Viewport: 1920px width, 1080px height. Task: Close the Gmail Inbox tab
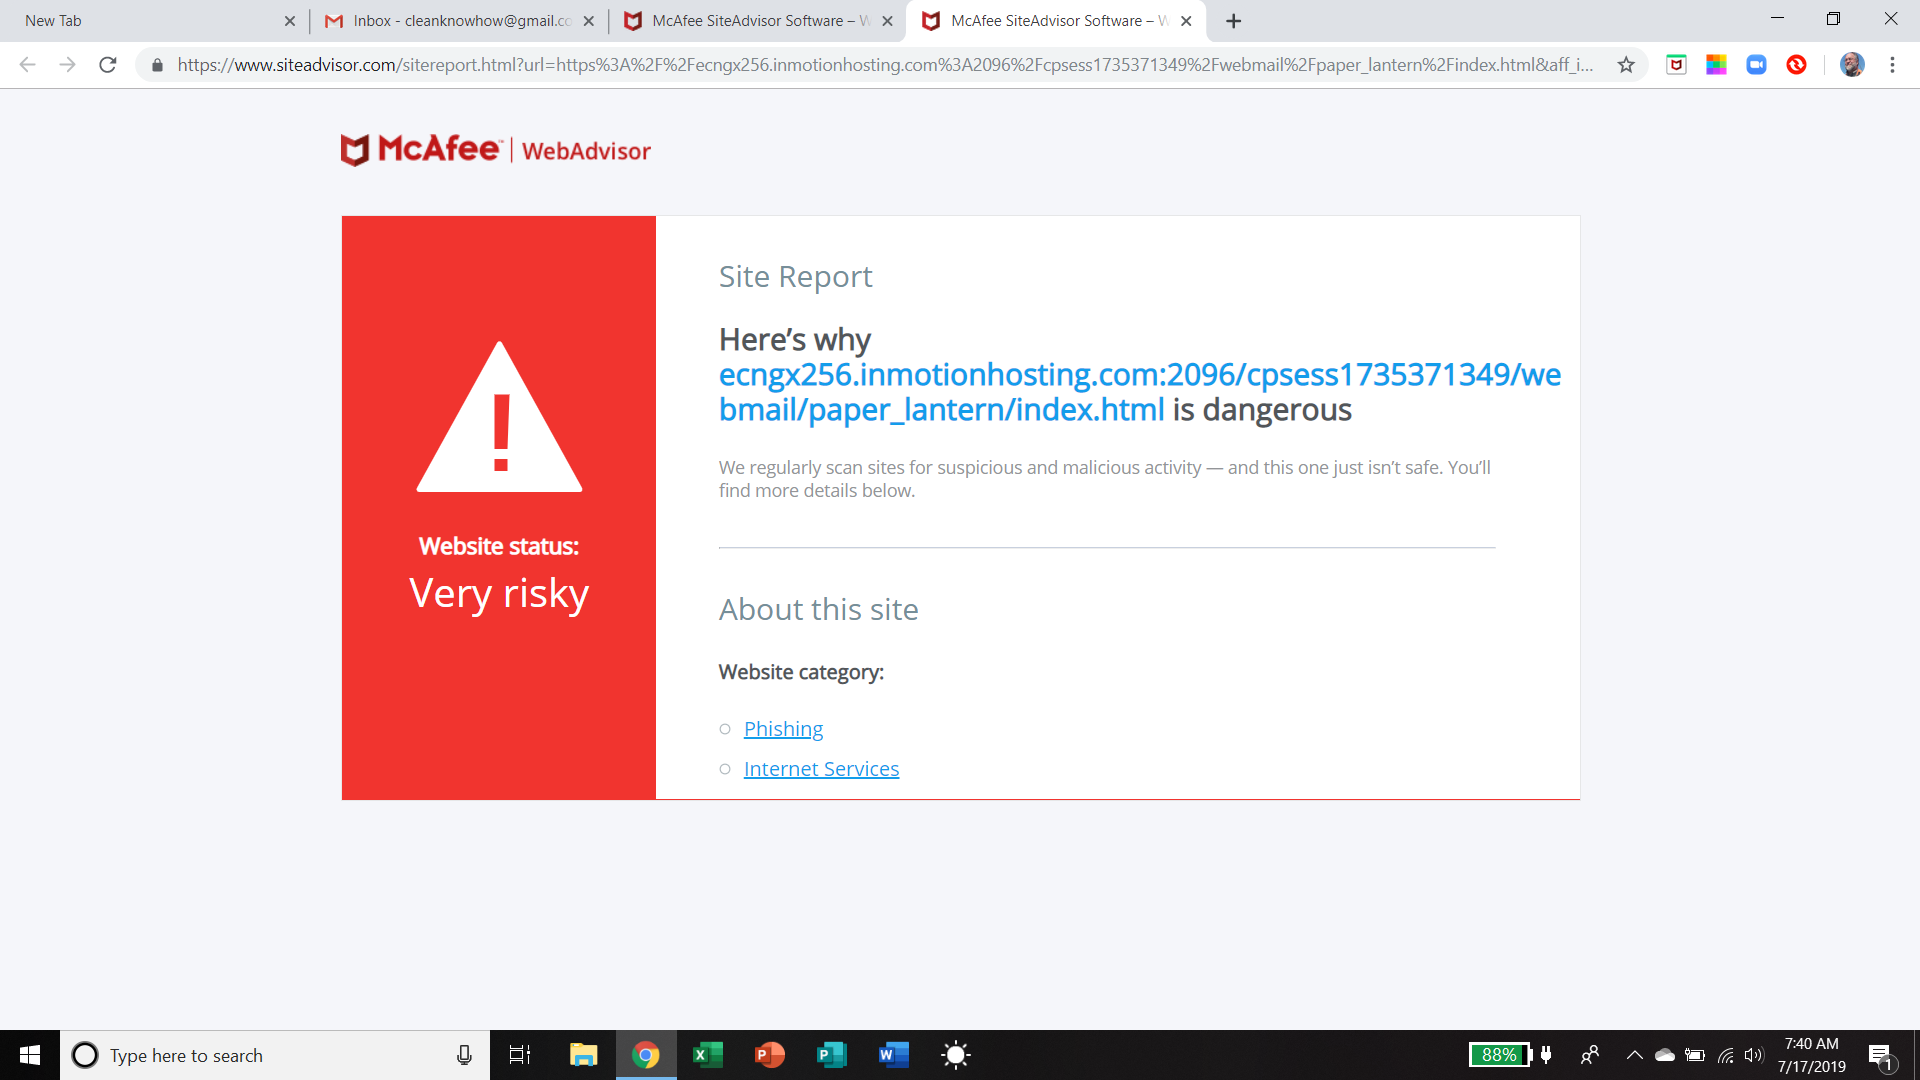coord(588,21)
